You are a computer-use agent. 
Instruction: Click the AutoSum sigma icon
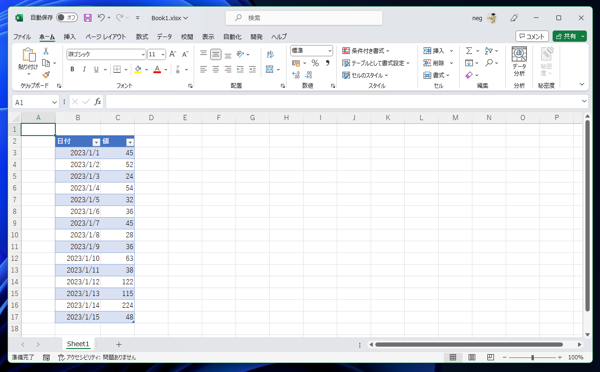(x=469, y=51)
